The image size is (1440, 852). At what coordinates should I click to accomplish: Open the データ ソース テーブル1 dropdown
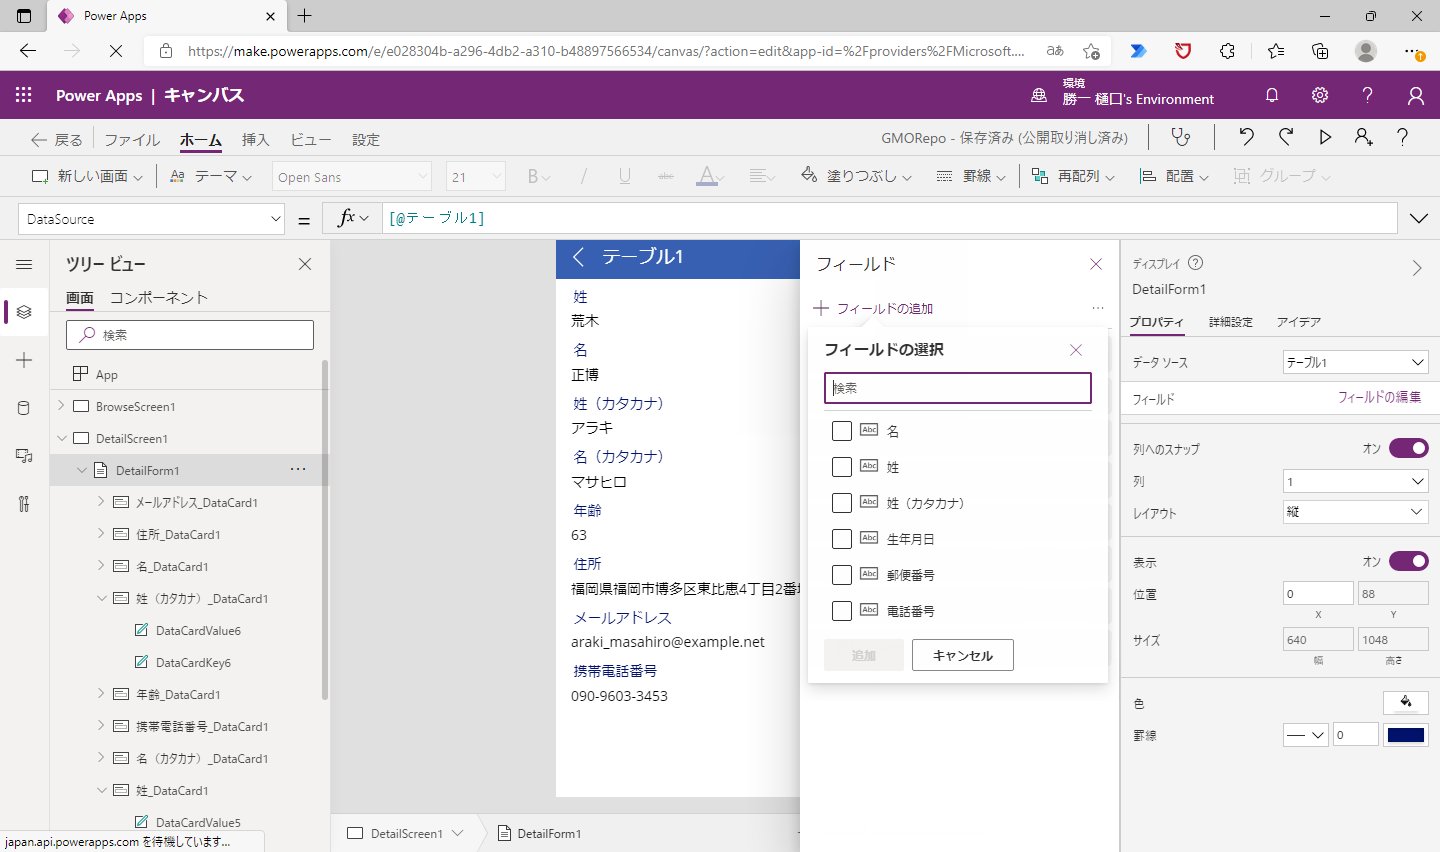click(1355, 362)
